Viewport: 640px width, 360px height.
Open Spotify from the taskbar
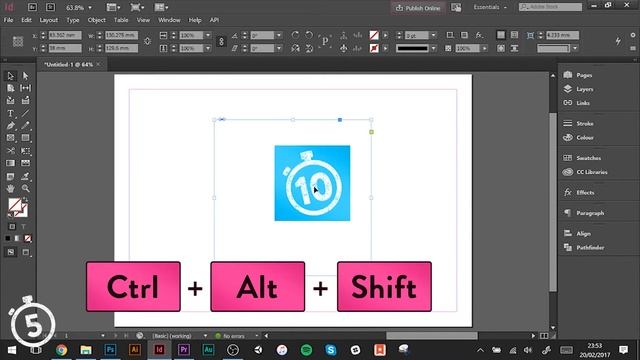(x=306, y=350)
